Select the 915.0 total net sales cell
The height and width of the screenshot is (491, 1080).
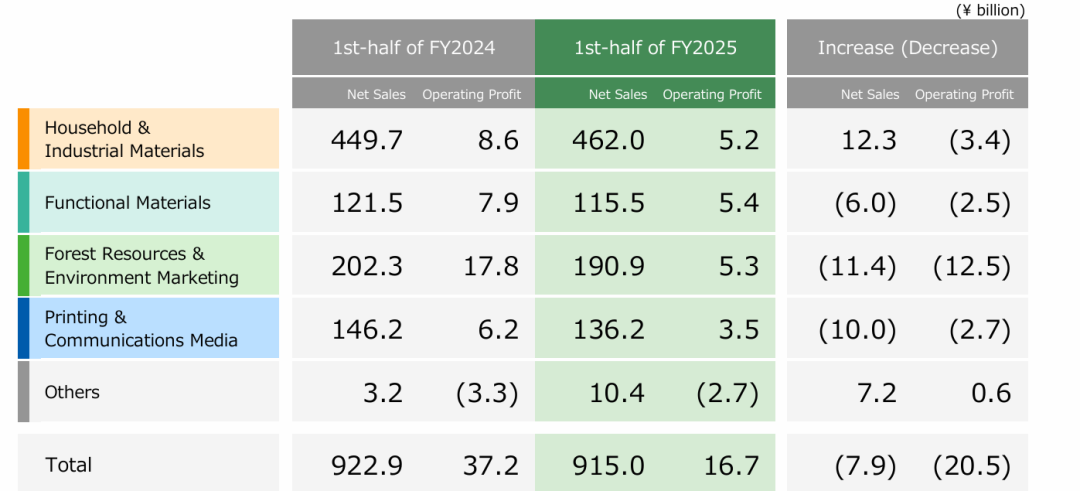click(608, 465)
